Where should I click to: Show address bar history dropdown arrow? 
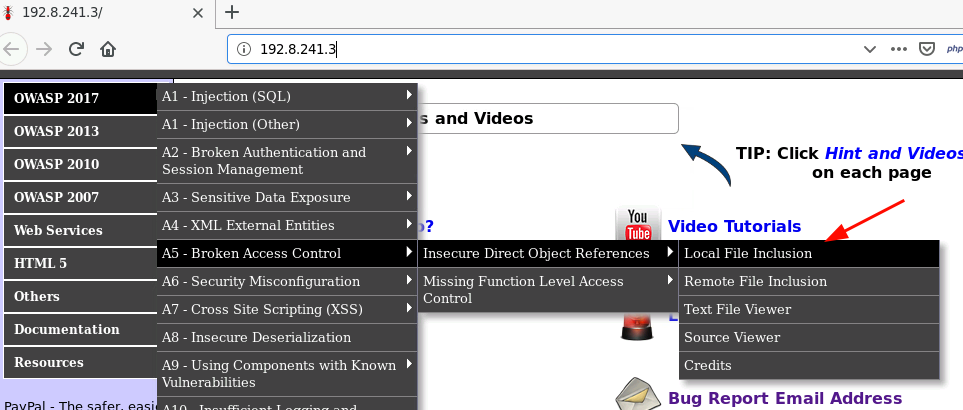(x=870, y=49)
